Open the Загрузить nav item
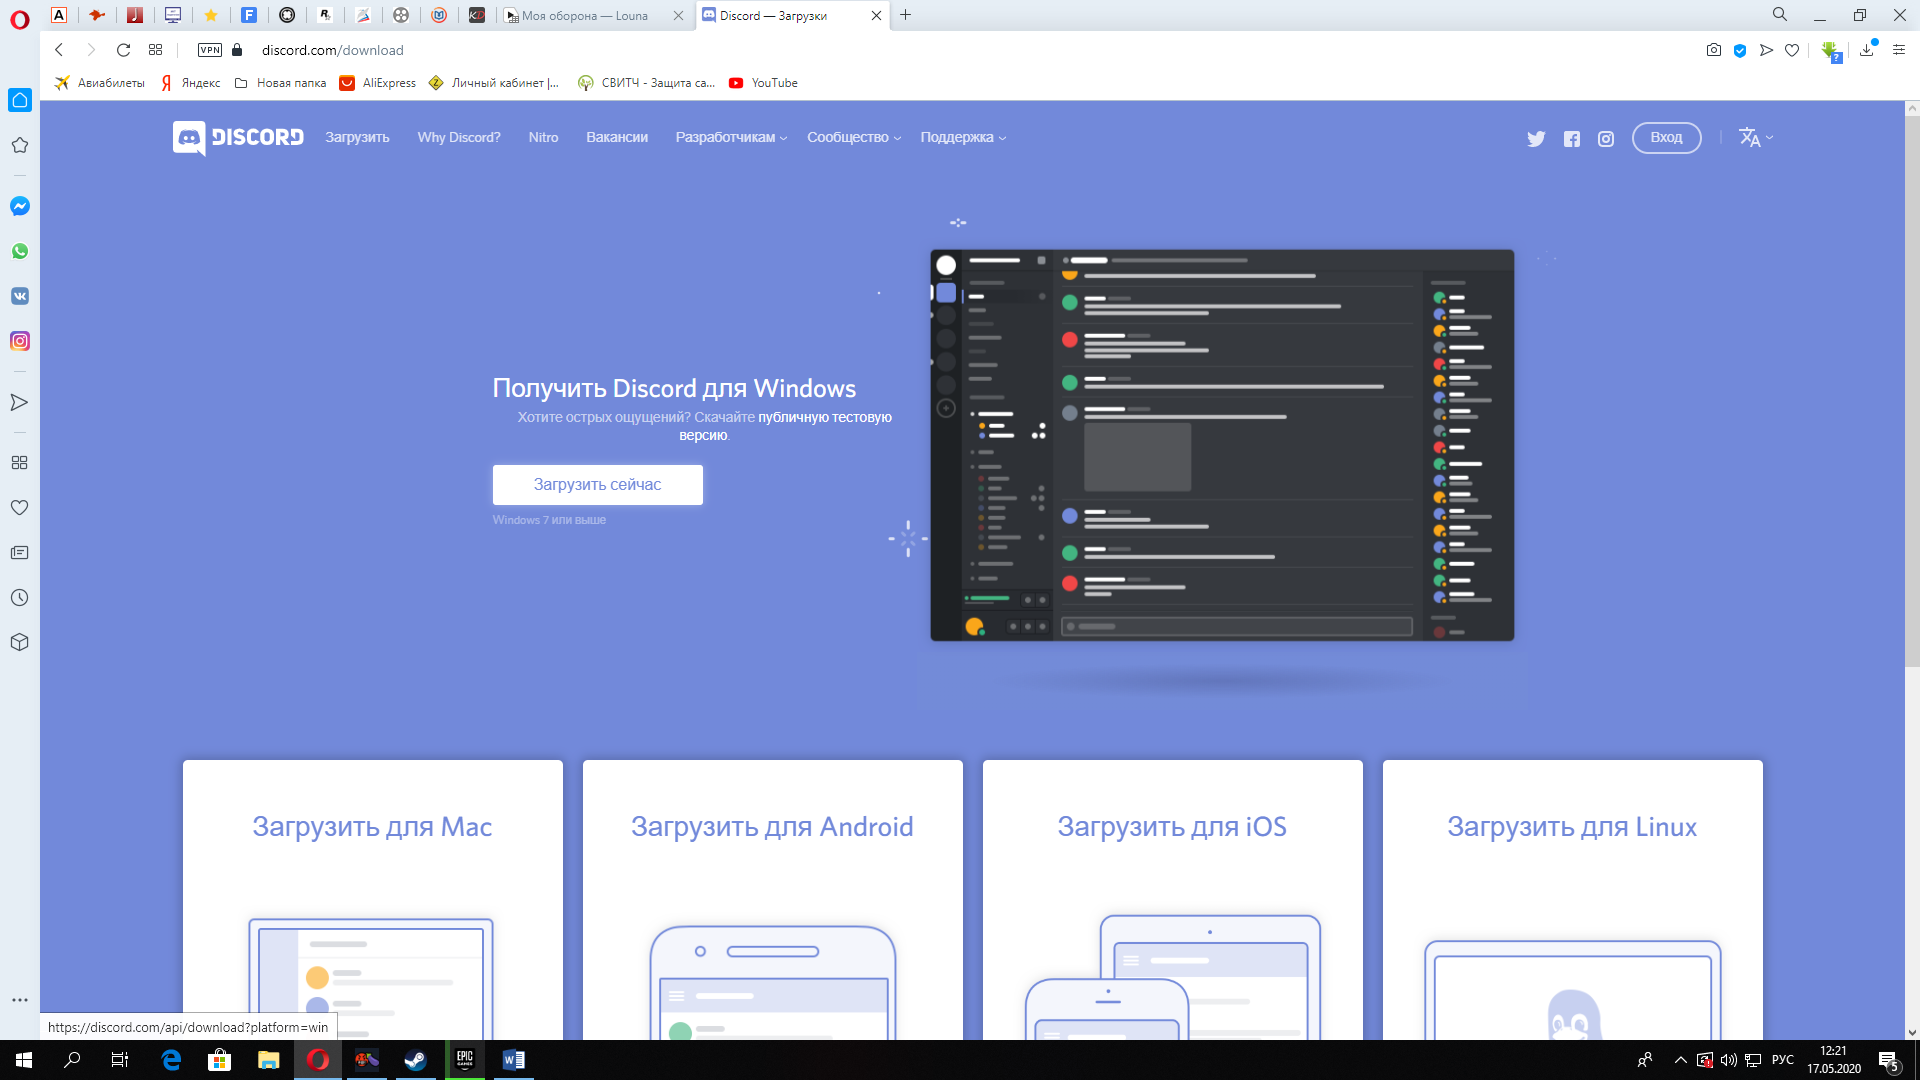1920x1080 pixels. (357, 138)
